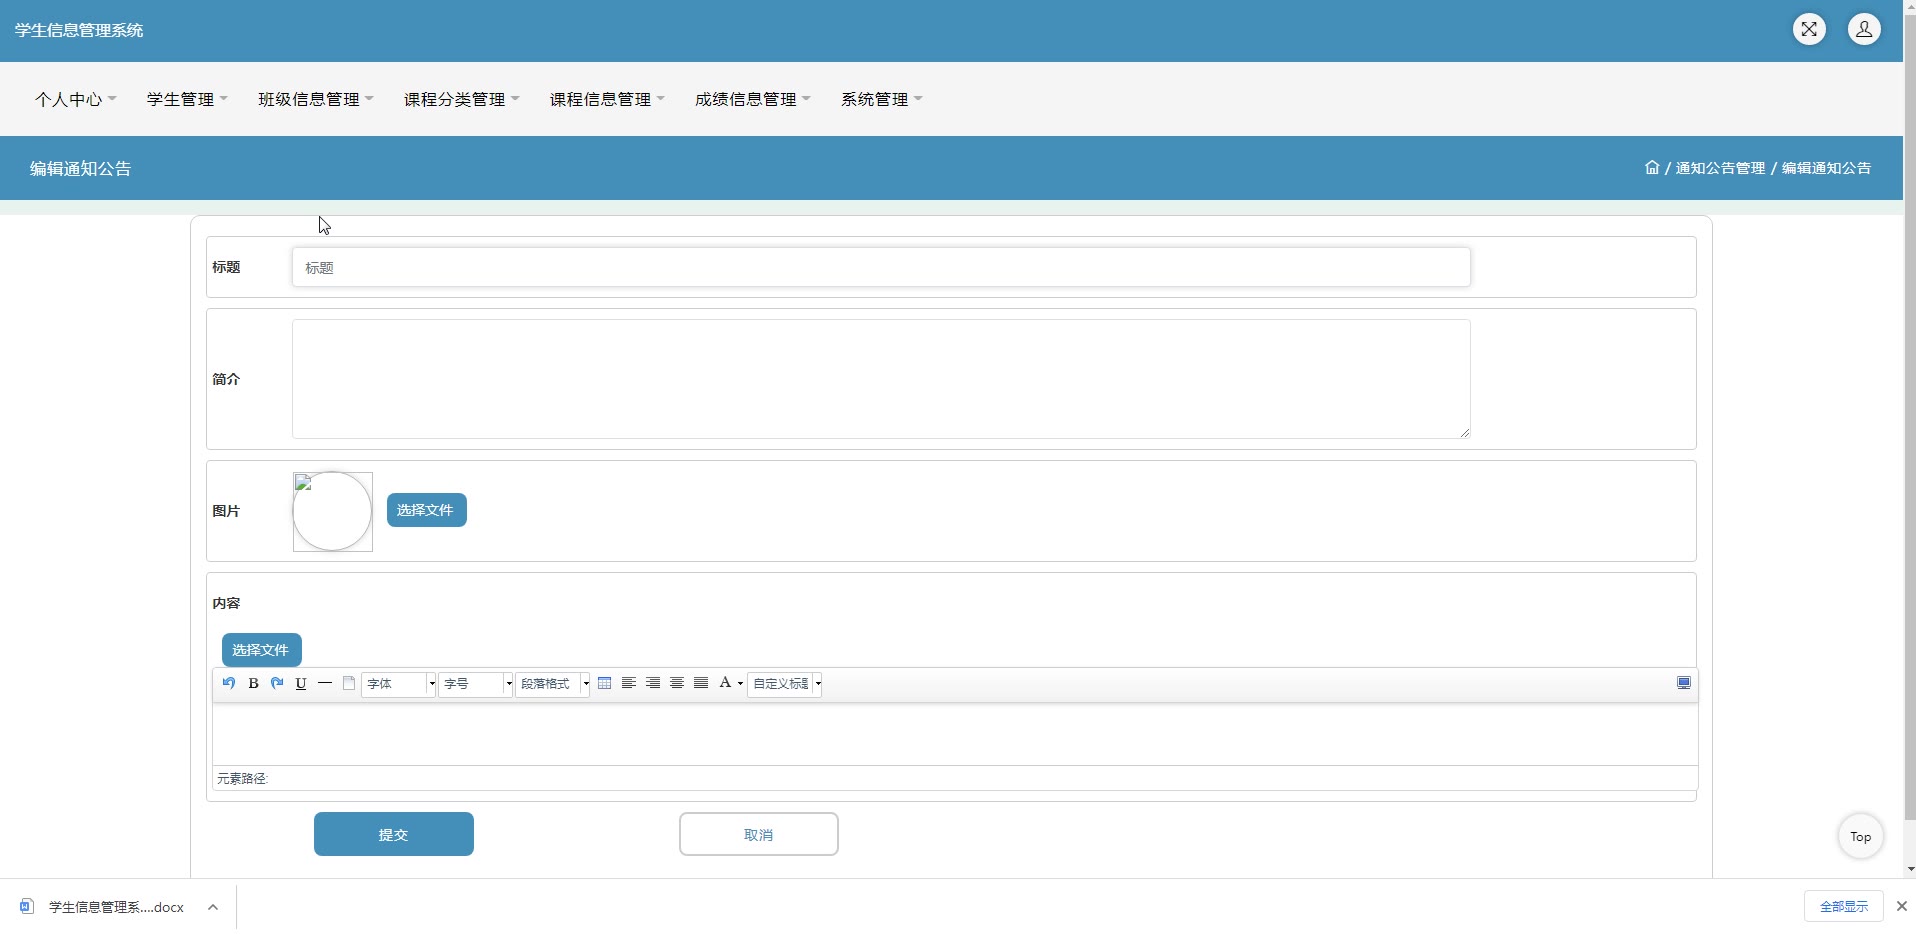Open 课程信息管理 menu

pyautogui.click(x=608, y=99)
